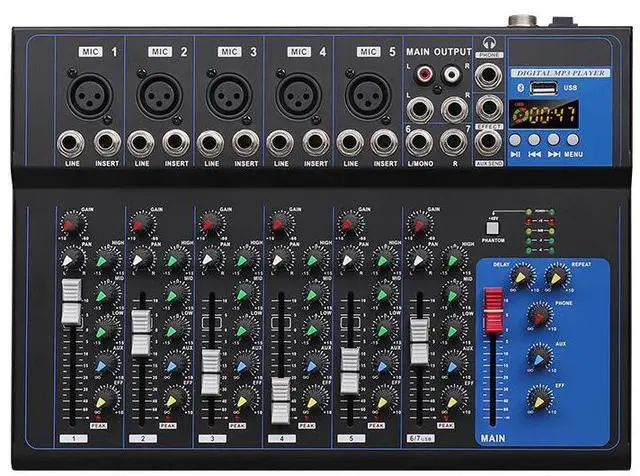Screen dimensions: 640x476
Task: Click the yellow master EFF knob
Action: pyautogui.click(x=540, y=399)
